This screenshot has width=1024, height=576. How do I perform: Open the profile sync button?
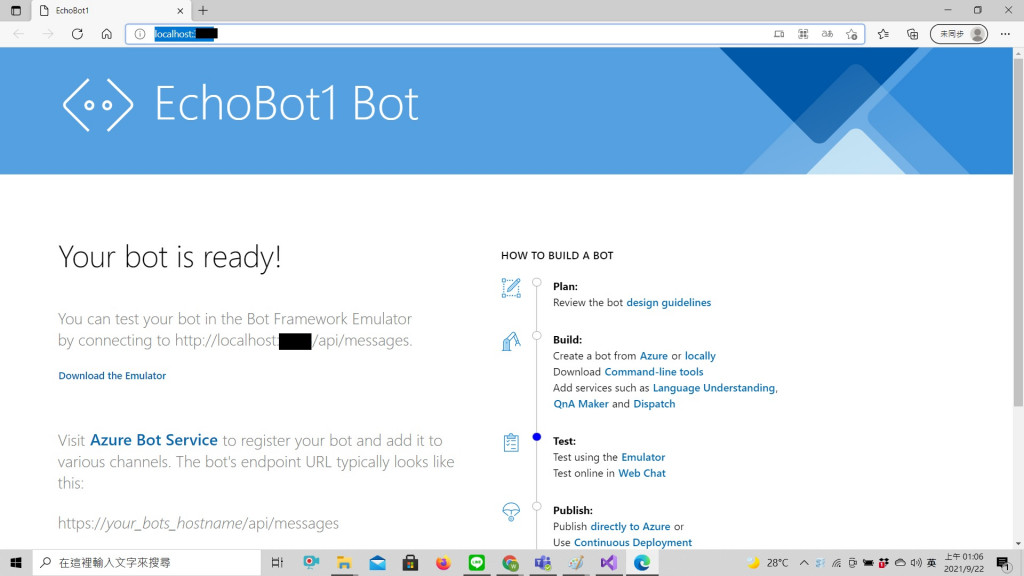tap(959, 34)
